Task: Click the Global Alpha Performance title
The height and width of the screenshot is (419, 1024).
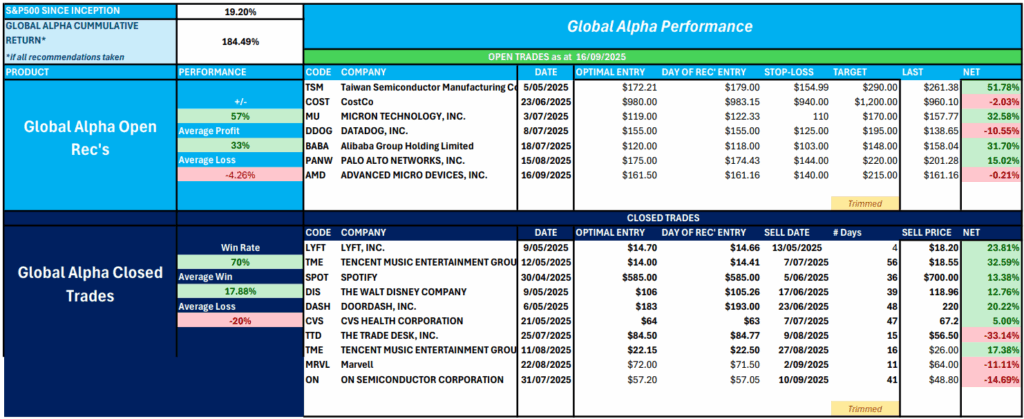Action: pyautogui.click(x=662, y=26)
